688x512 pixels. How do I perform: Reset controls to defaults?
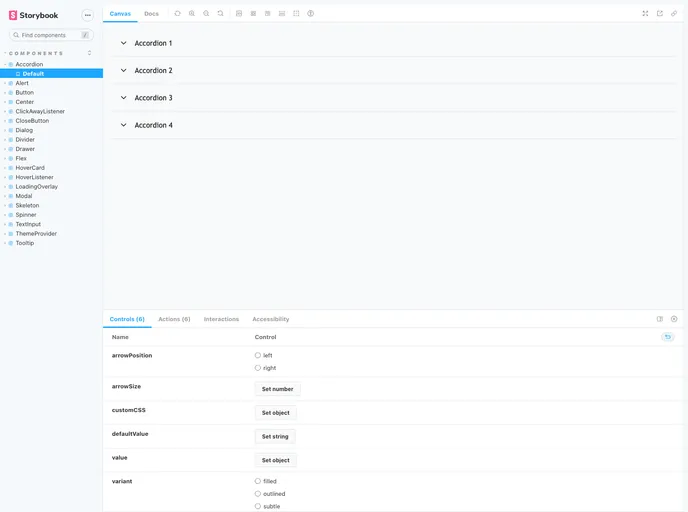668,337
